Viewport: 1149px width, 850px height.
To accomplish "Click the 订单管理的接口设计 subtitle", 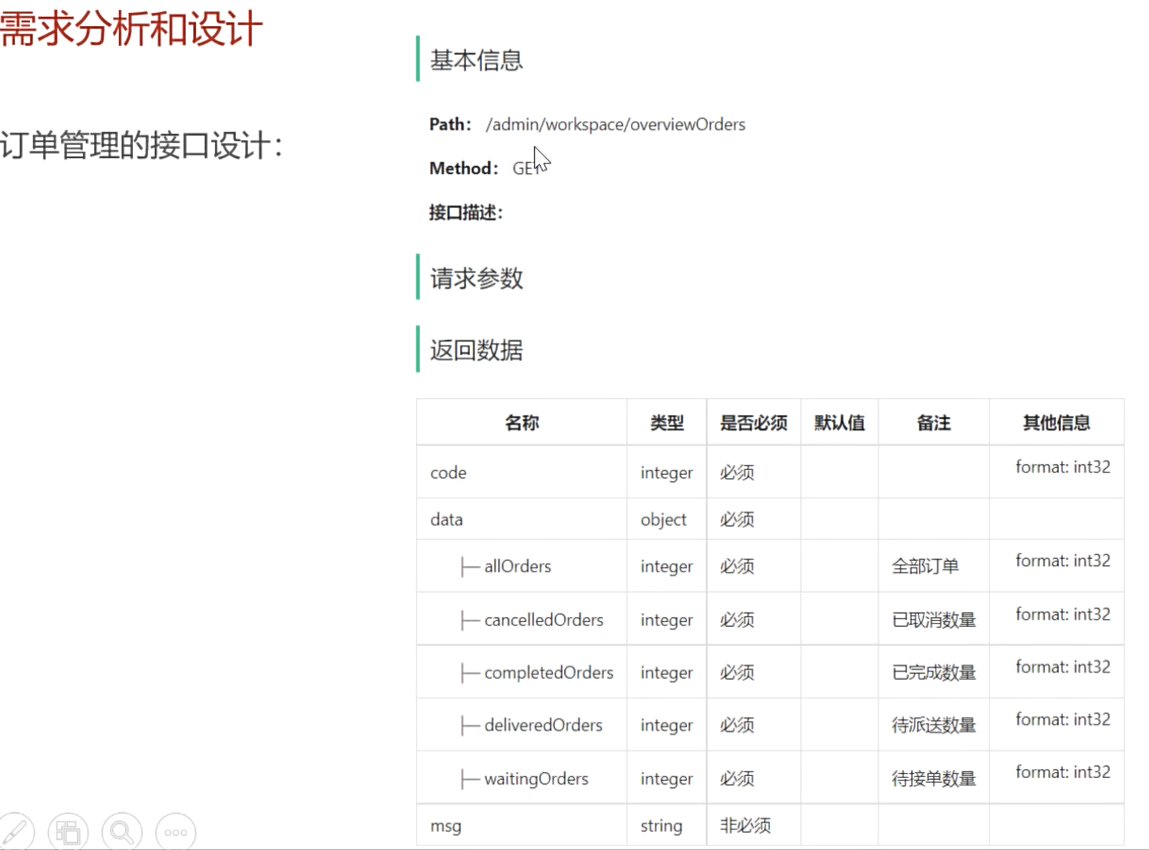I will click(x=141, y=145).
